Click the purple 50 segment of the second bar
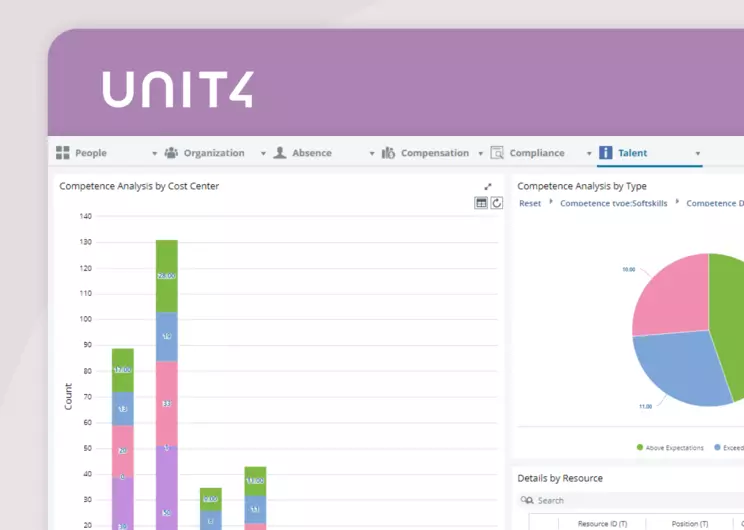This screenshot has width=744, height=530. pos(167,489)
